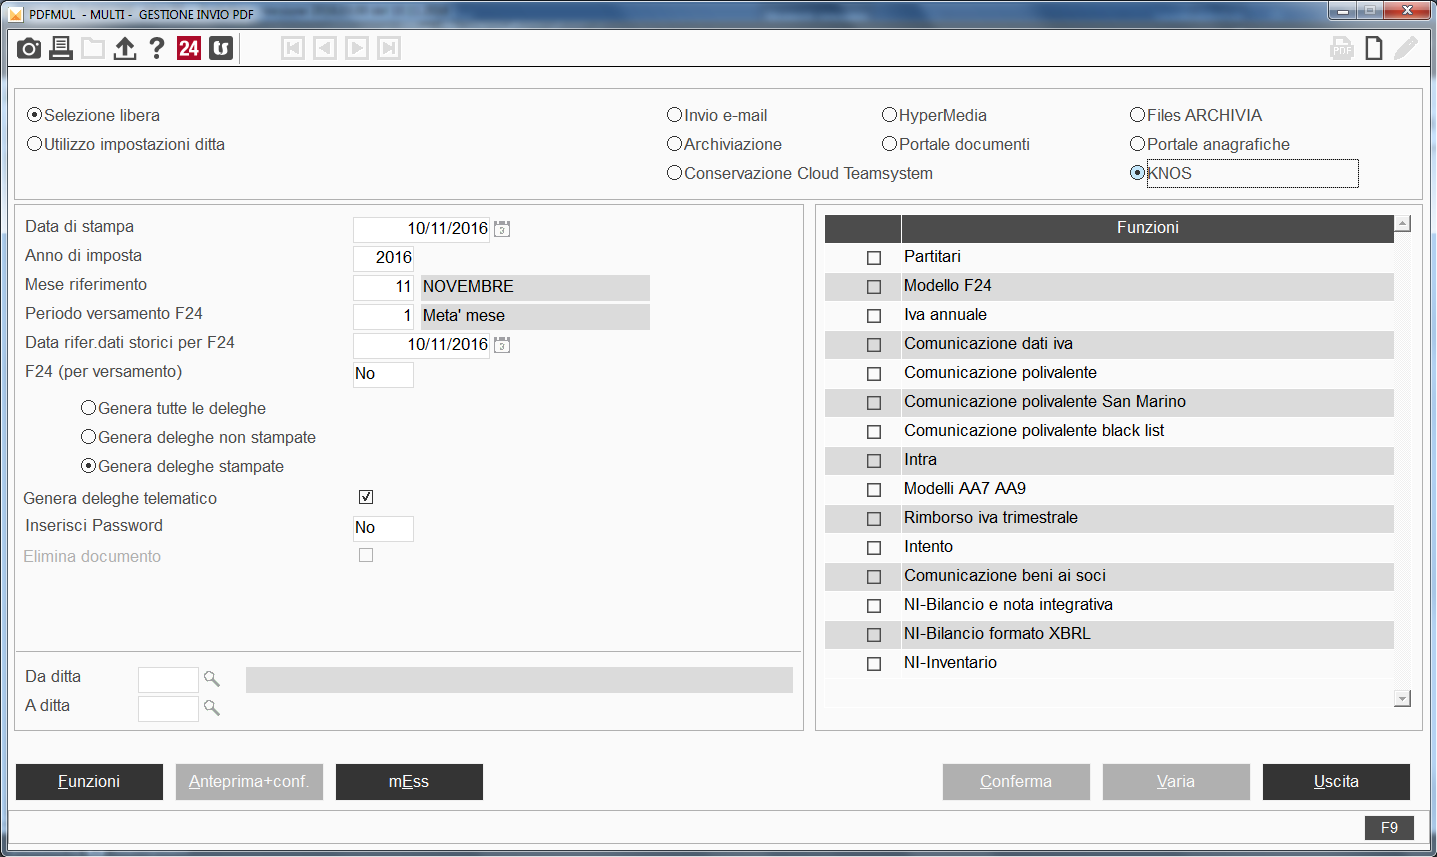This screenshot has width=1437, height=857.
Task: Select Portale documenti option
Action: (x=890, y=144)
